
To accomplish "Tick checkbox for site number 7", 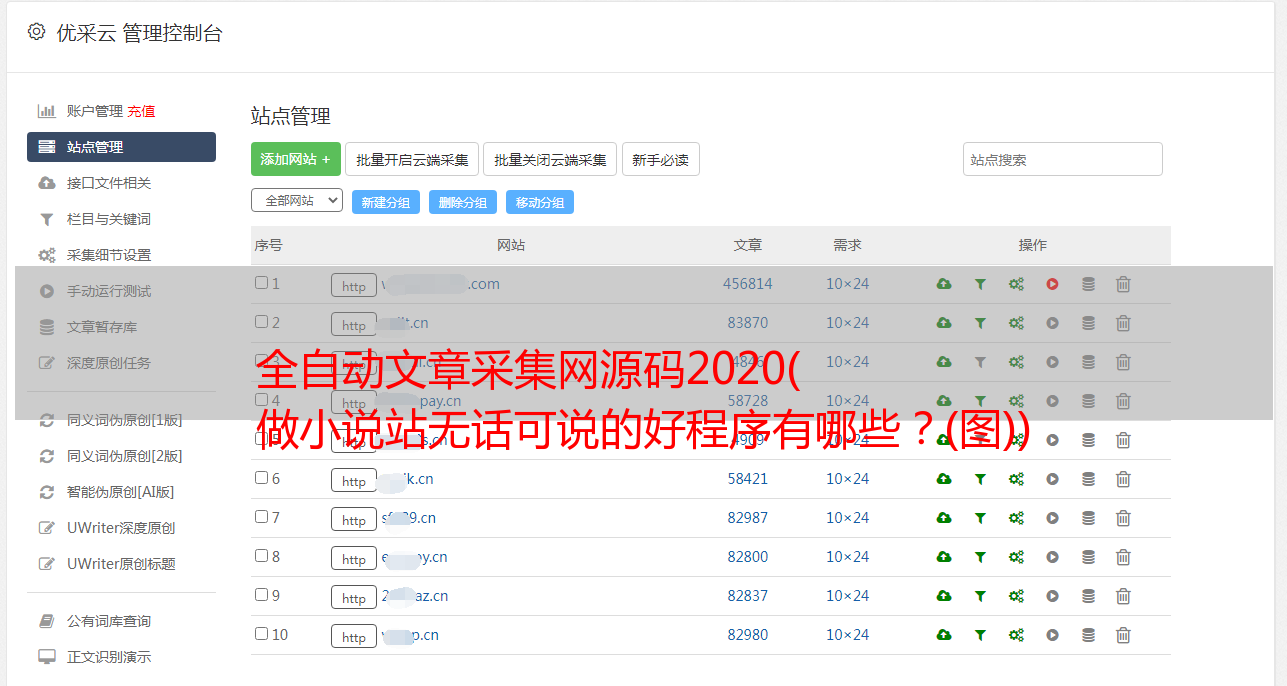I will (x=261, y=517).
